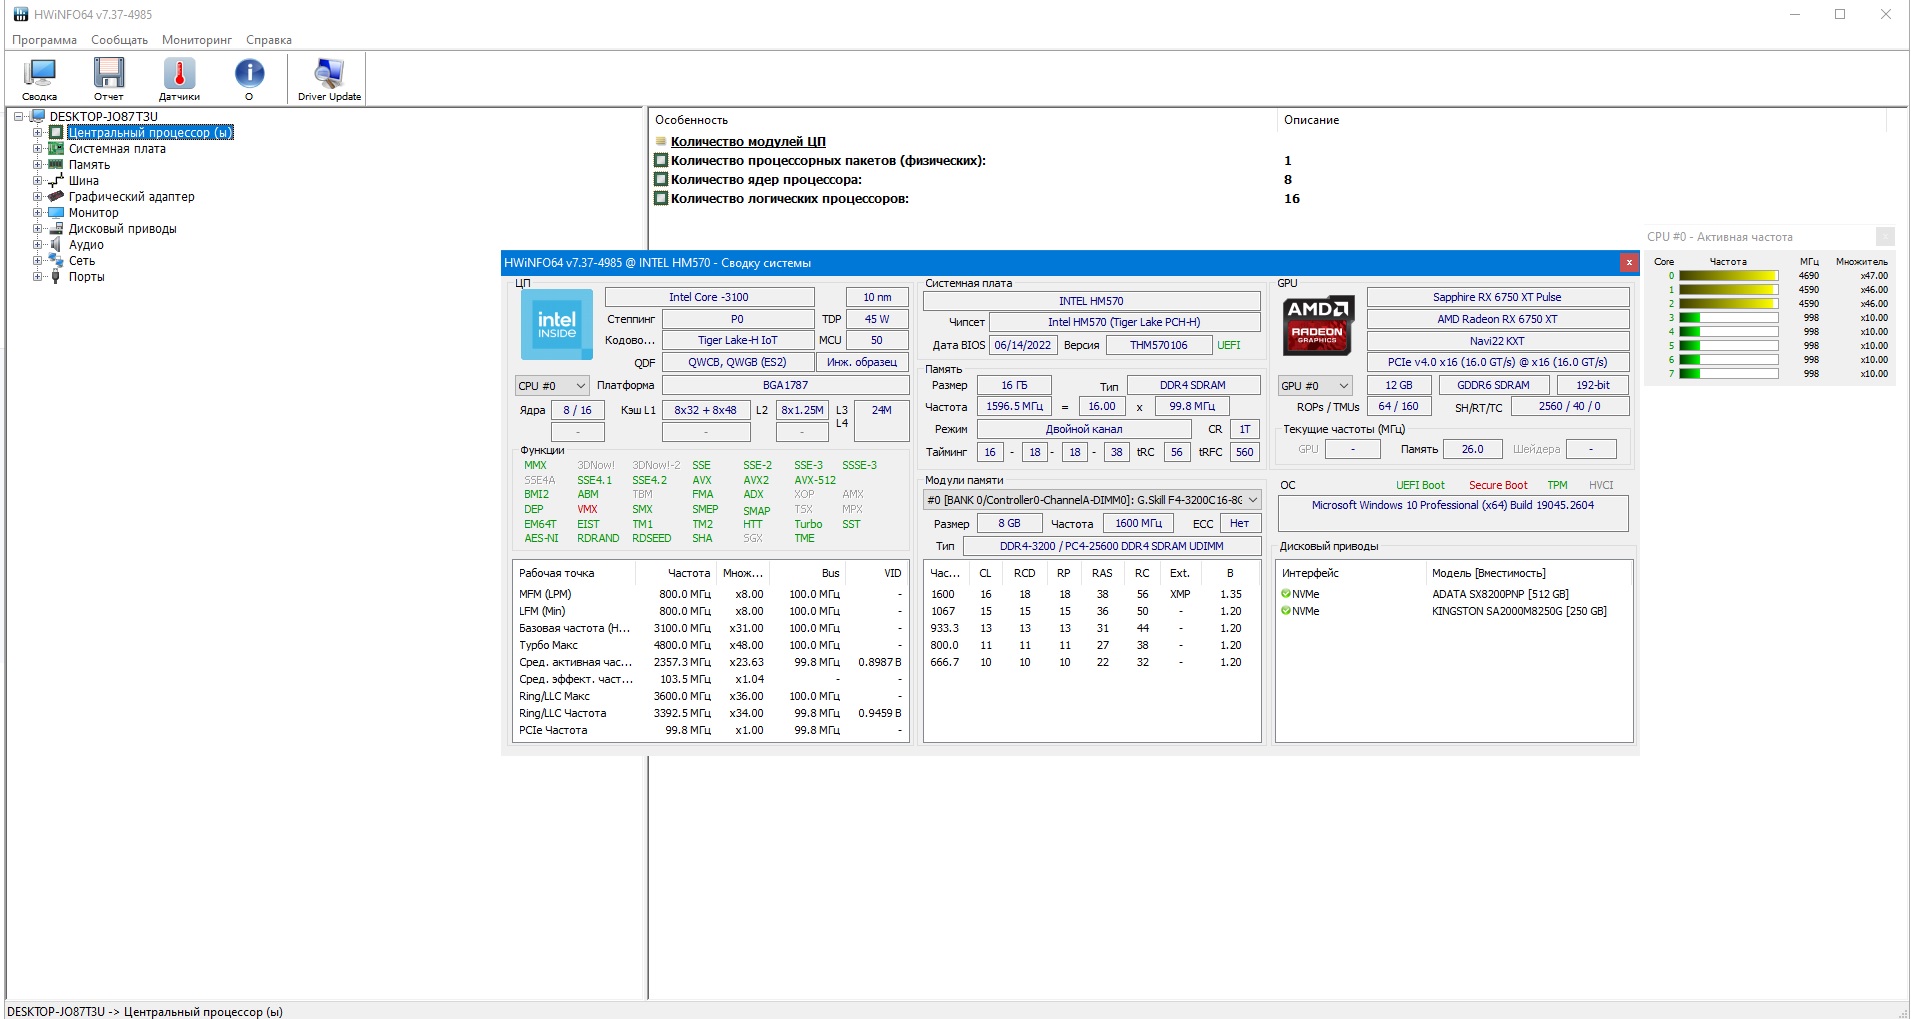Select the ADATA SX8200PNP drive entry

pyautogui.click(x=1499, y=594)
